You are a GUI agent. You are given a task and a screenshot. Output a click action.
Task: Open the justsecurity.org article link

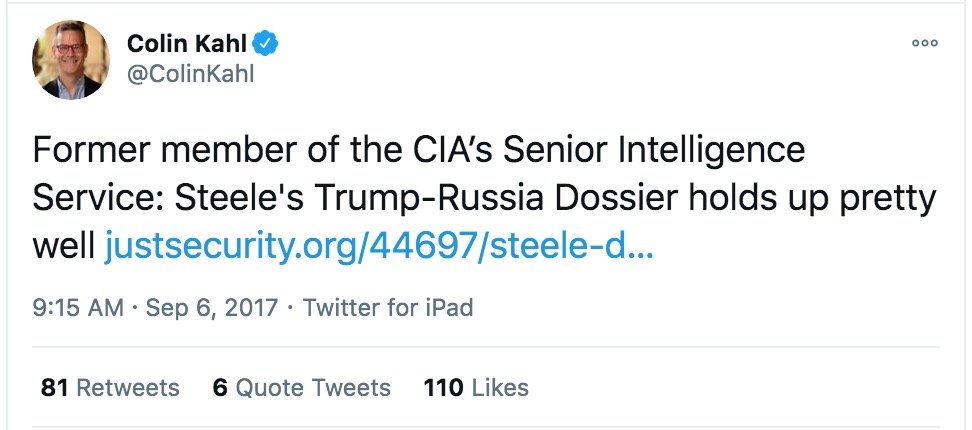click(379, 245)
